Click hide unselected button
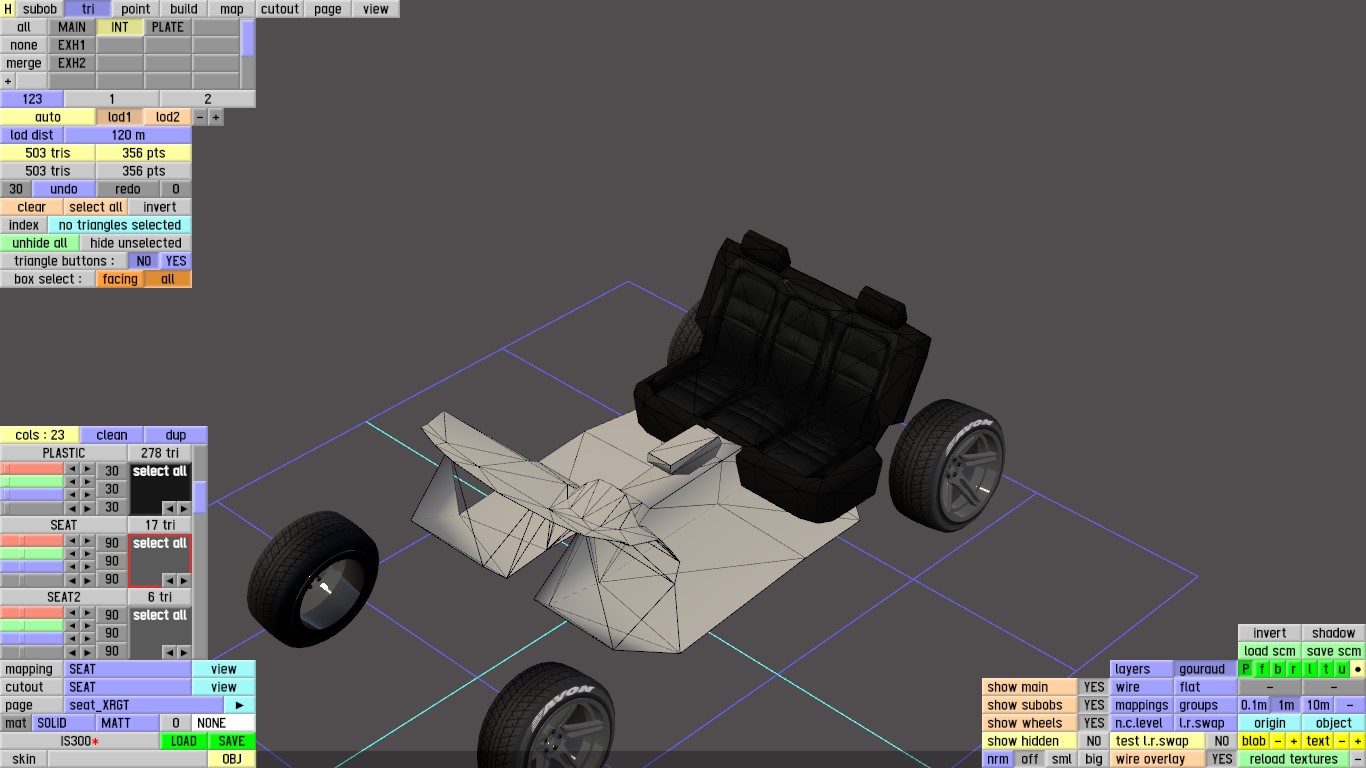The width and height of the screenshot is (1366, 768). coord(136,243)
